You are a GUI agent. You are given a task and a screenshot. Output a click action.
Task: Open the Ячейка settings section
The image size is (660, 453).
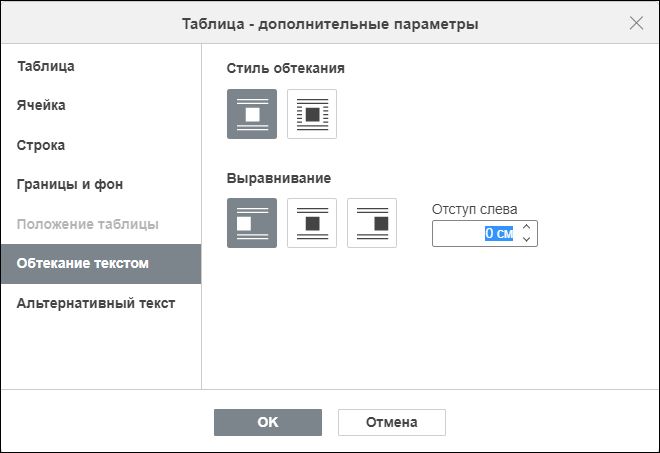click(x=101, y=105)
